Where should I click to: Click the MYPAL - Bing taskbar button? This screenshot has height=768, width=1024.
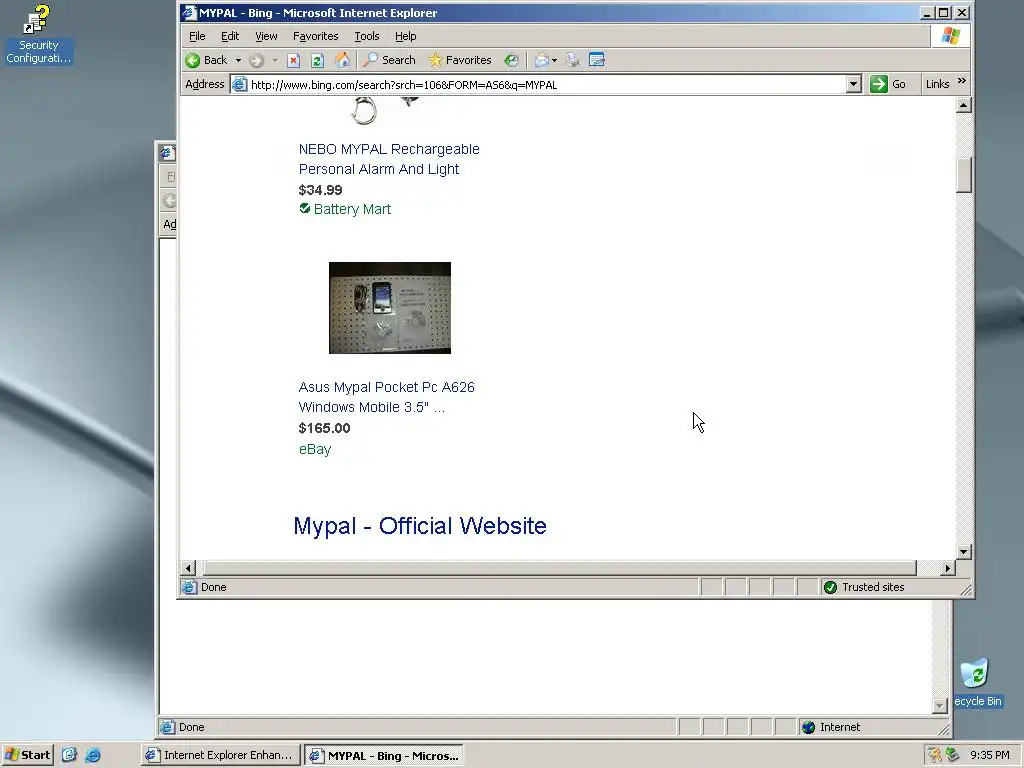384,755
